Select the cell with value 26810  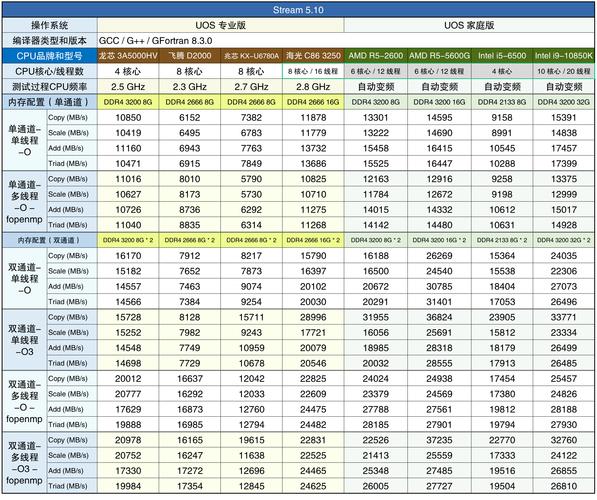563,486
